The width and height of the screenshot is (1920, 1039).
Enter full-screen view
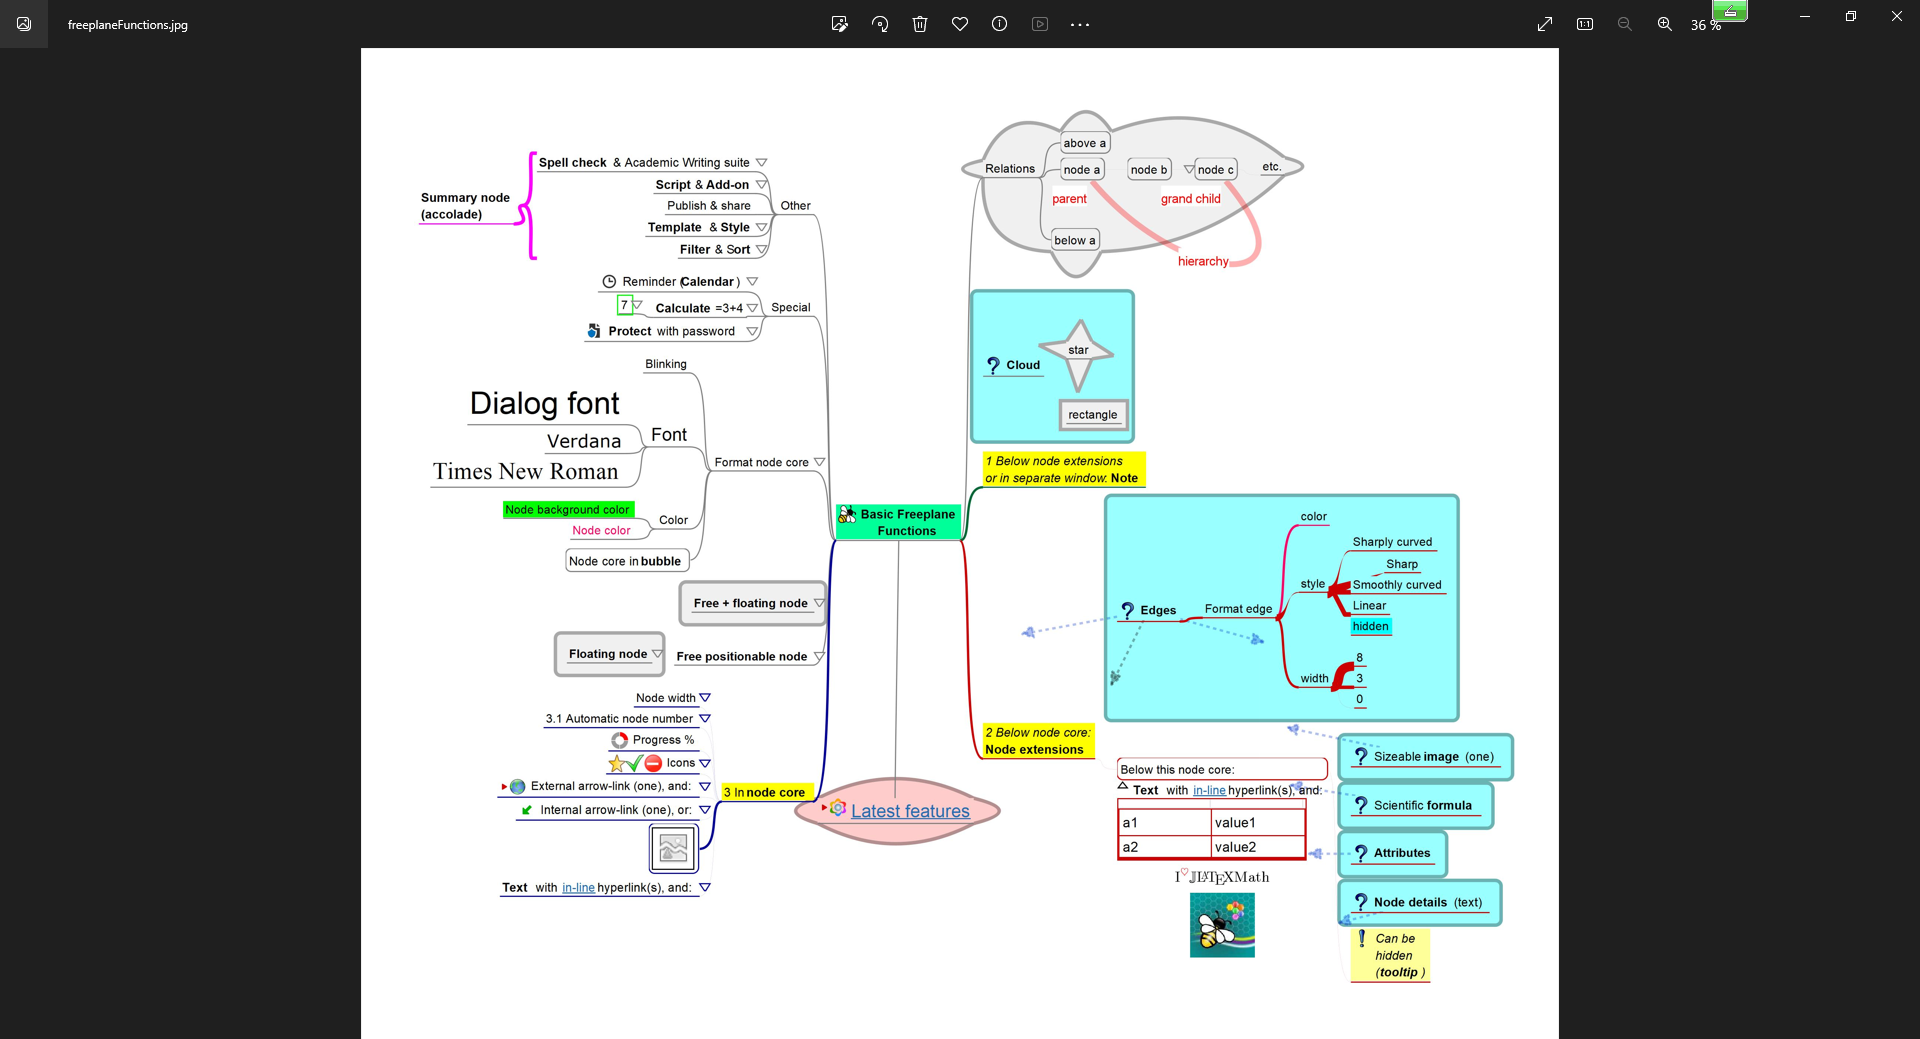(x=1545, y=24)
